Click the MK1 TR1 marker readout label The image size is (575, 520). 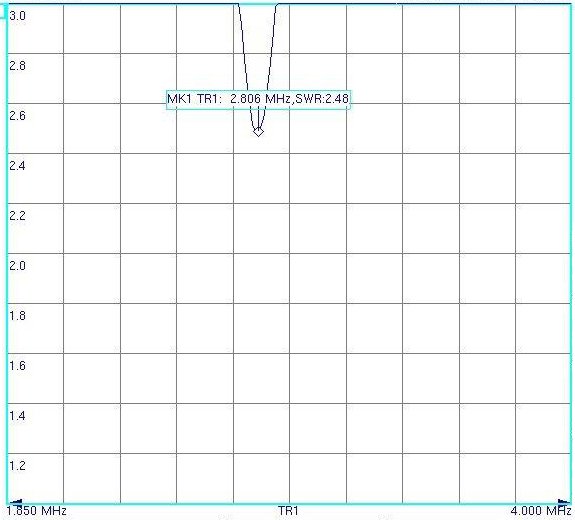coord(258,99)
